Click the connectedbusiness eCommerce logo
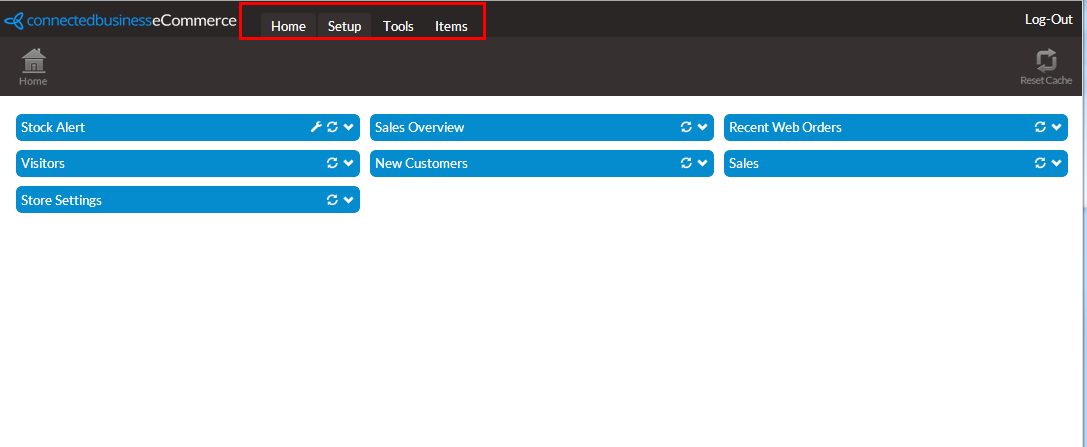This screenshot has width=1087, height=447. coord(120,20)
